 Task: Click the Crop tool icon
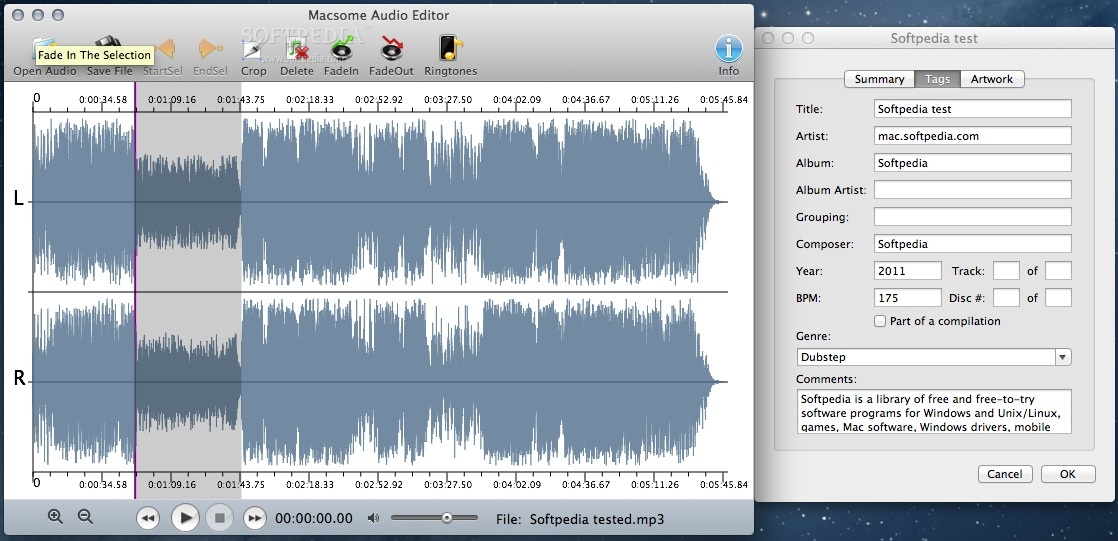253,50
